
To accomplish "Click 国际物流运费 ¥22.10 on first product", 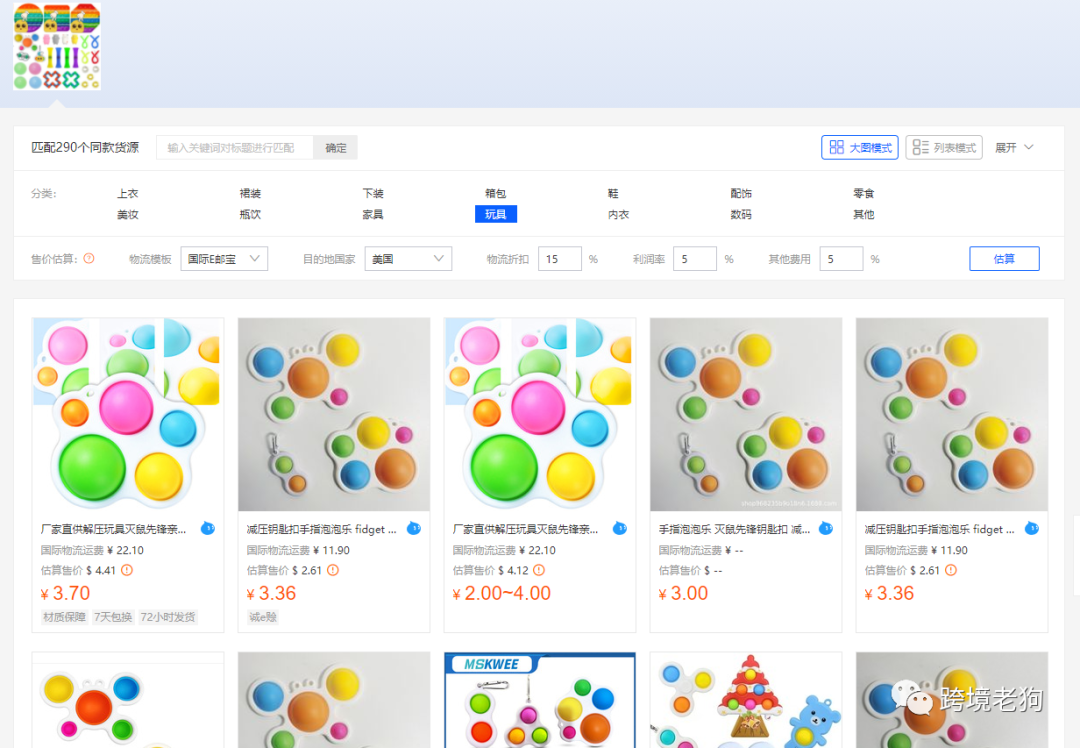I will (92, 550).
